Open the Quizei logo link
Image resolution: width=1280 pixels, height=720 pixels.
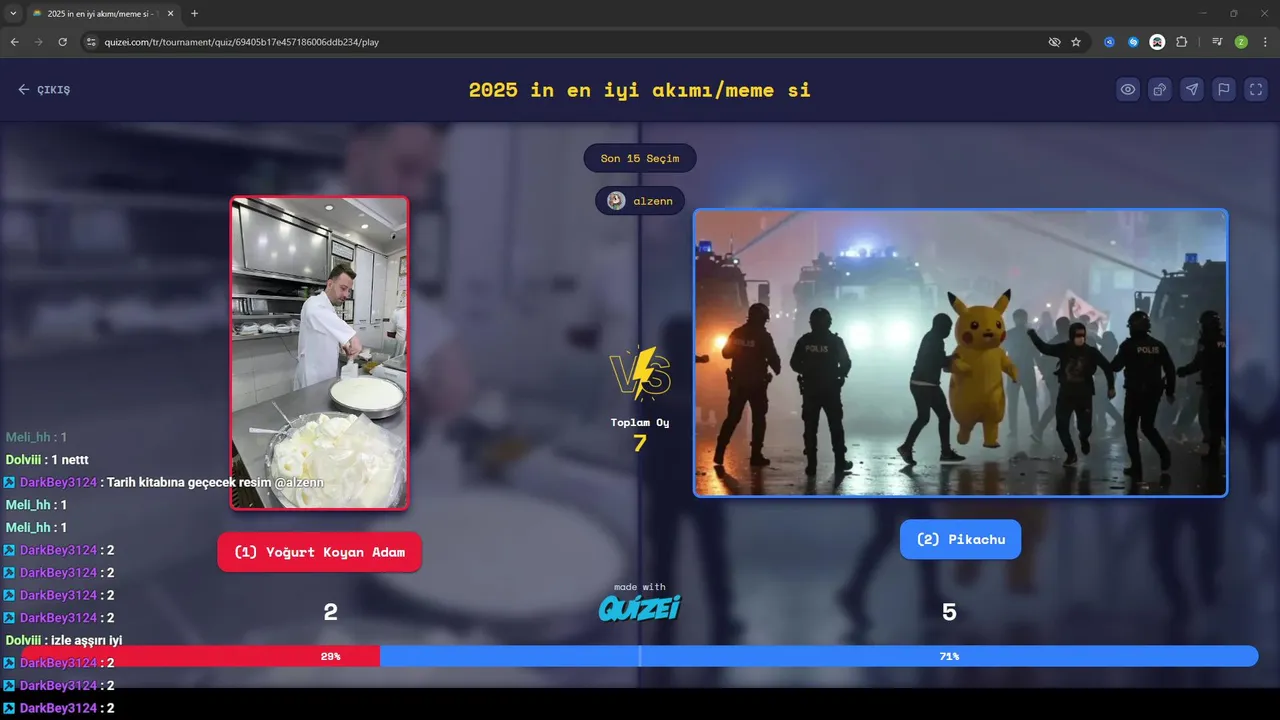[x=640, y=607]
